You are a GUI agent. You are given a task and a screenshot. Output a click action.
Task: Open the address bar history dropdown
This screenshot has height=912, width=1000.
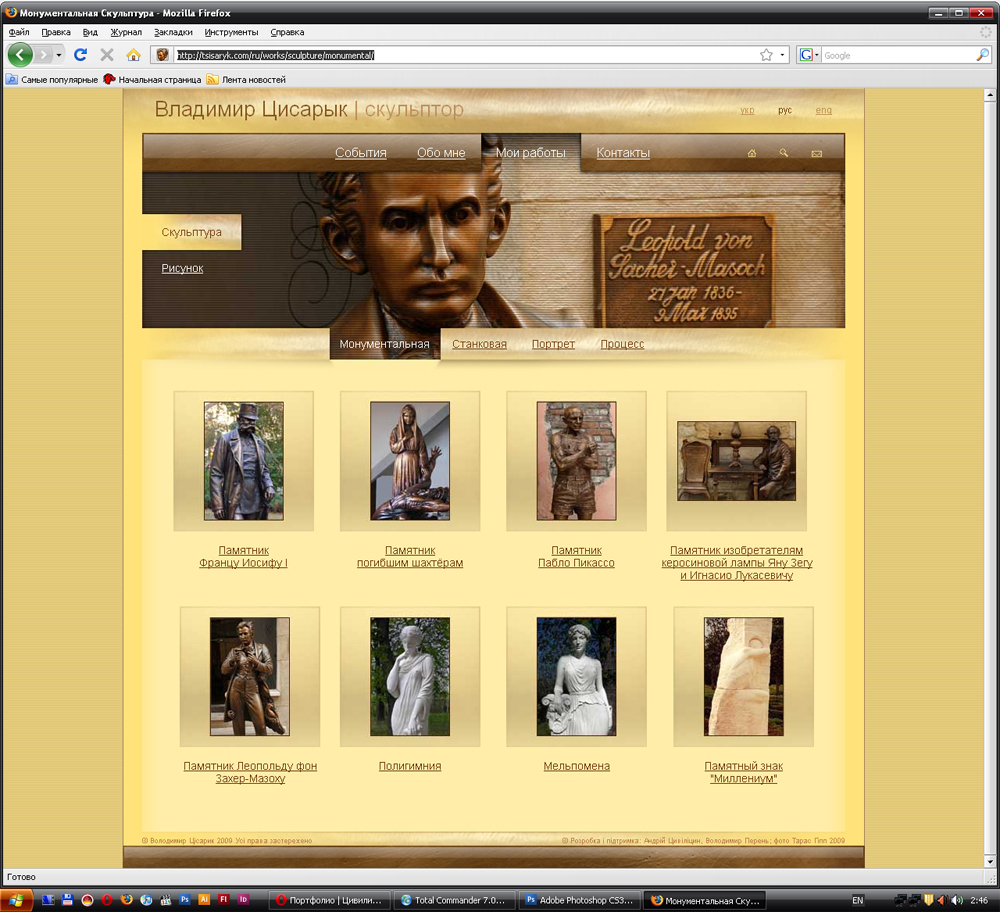tap(783, 55)
